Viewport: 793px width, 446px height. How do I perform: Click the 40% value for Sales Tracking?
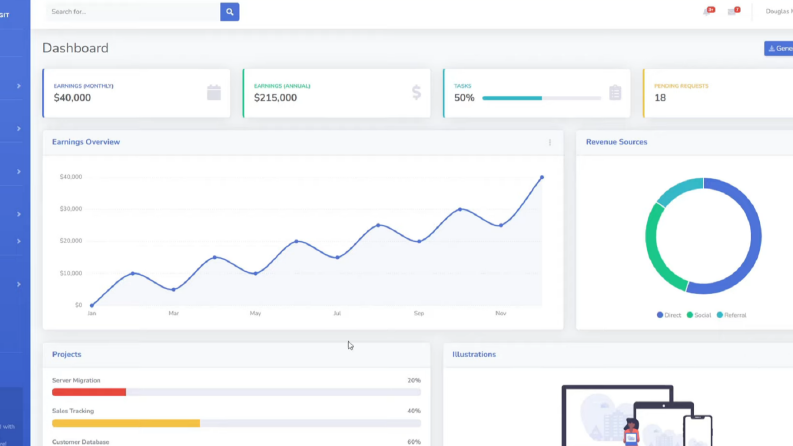pos(414,411)
